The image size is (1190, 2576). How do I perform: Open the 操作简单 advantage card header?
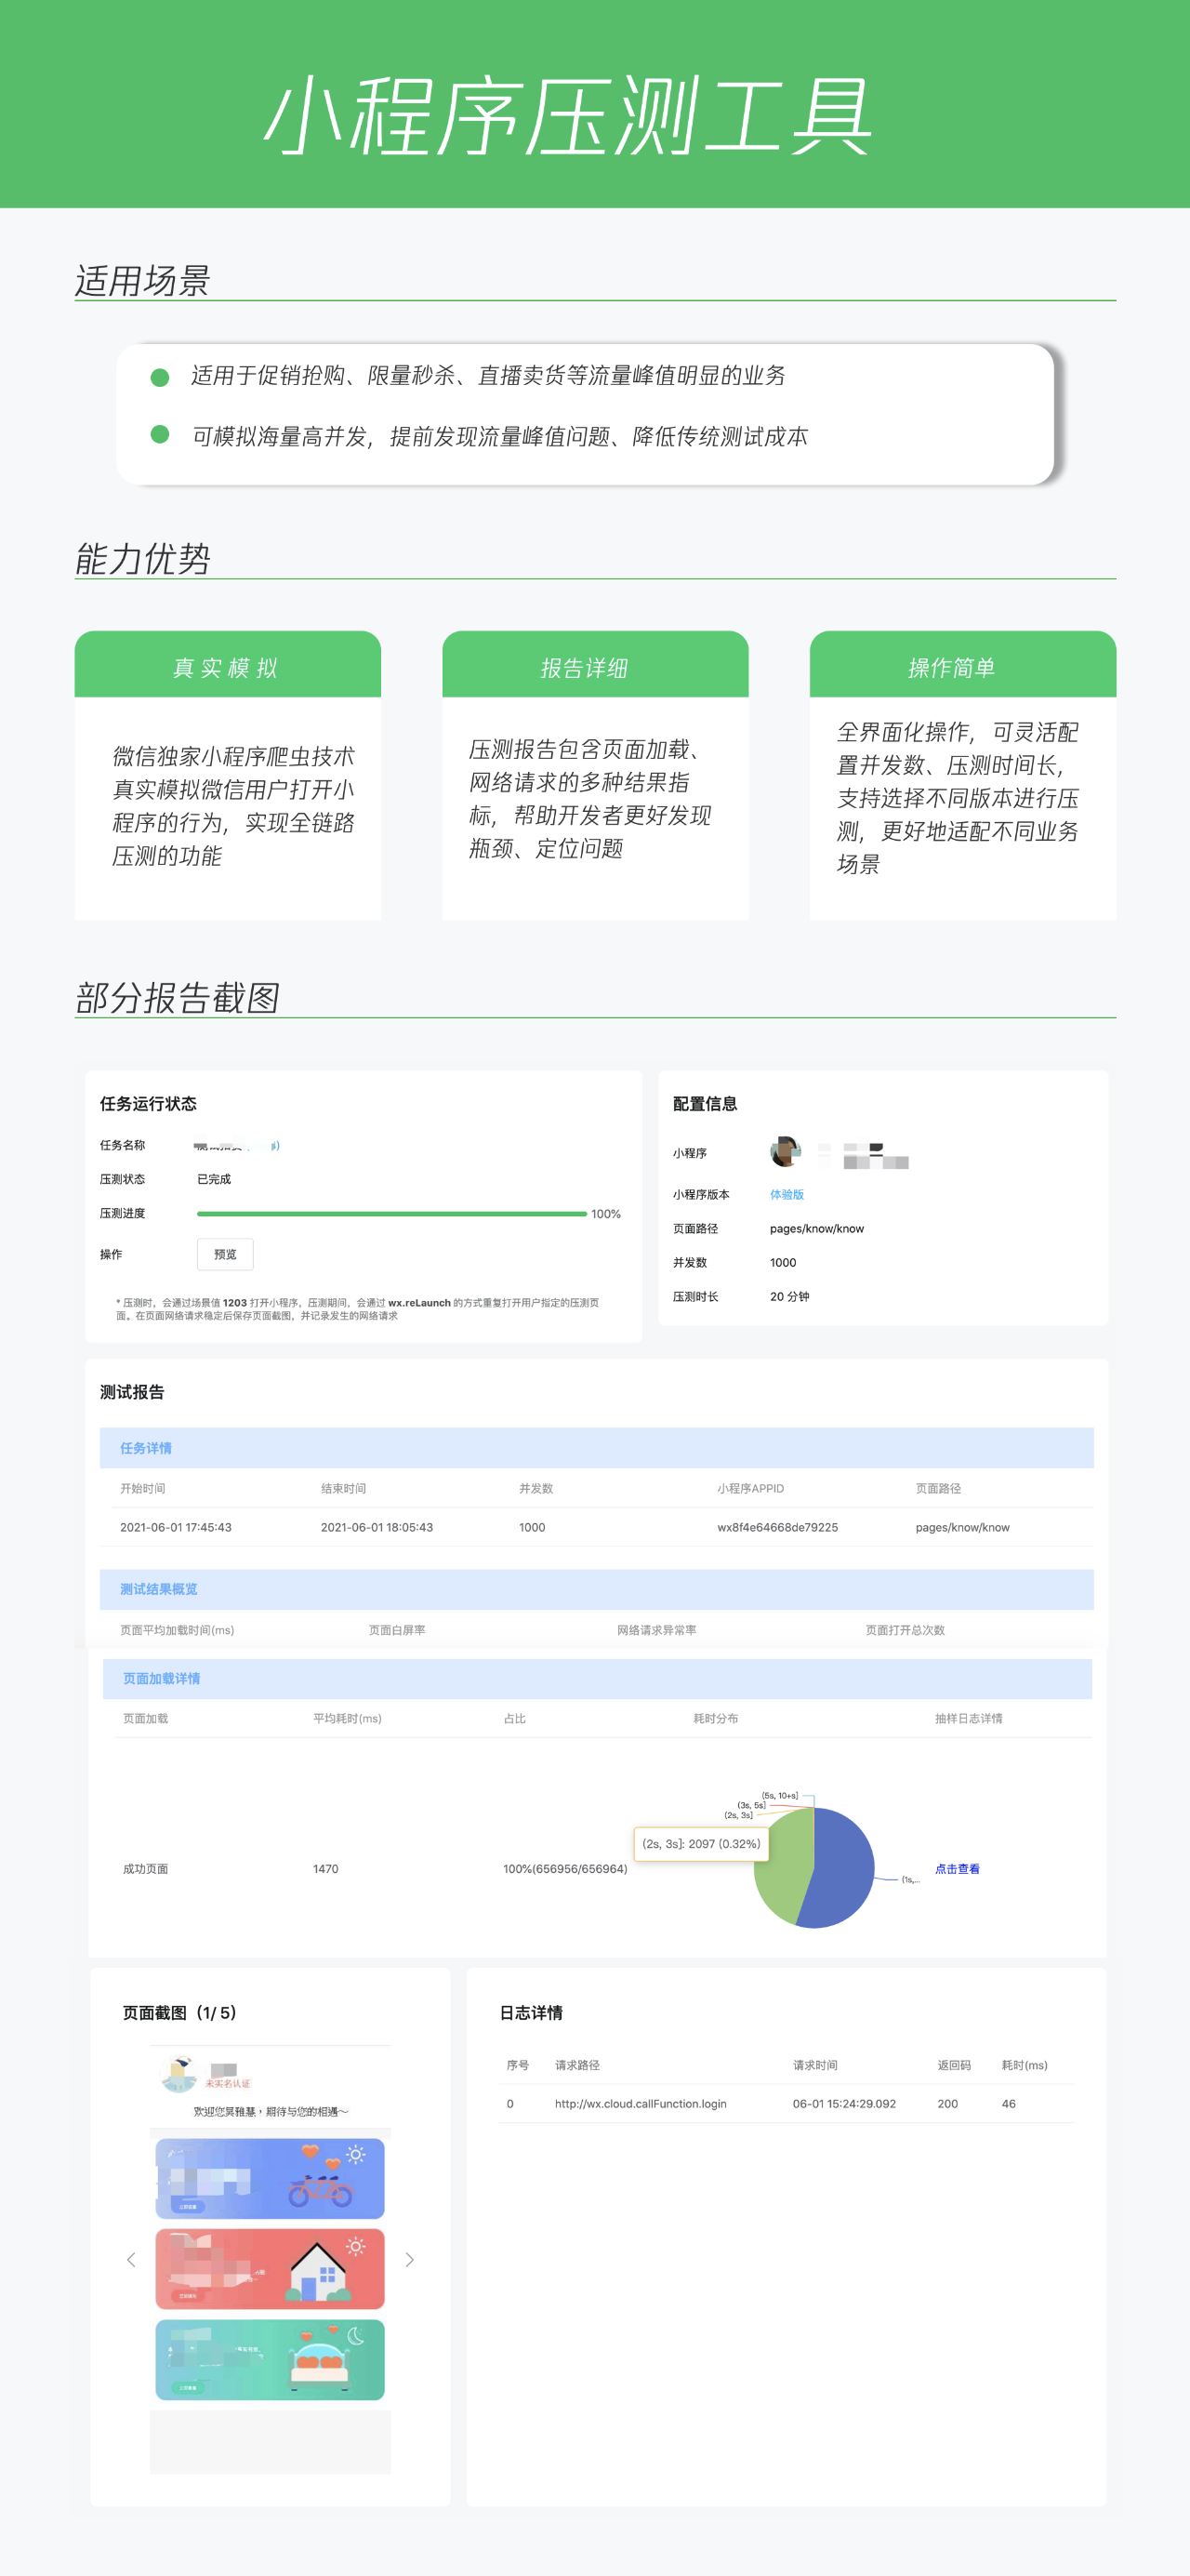pos(962,664)
